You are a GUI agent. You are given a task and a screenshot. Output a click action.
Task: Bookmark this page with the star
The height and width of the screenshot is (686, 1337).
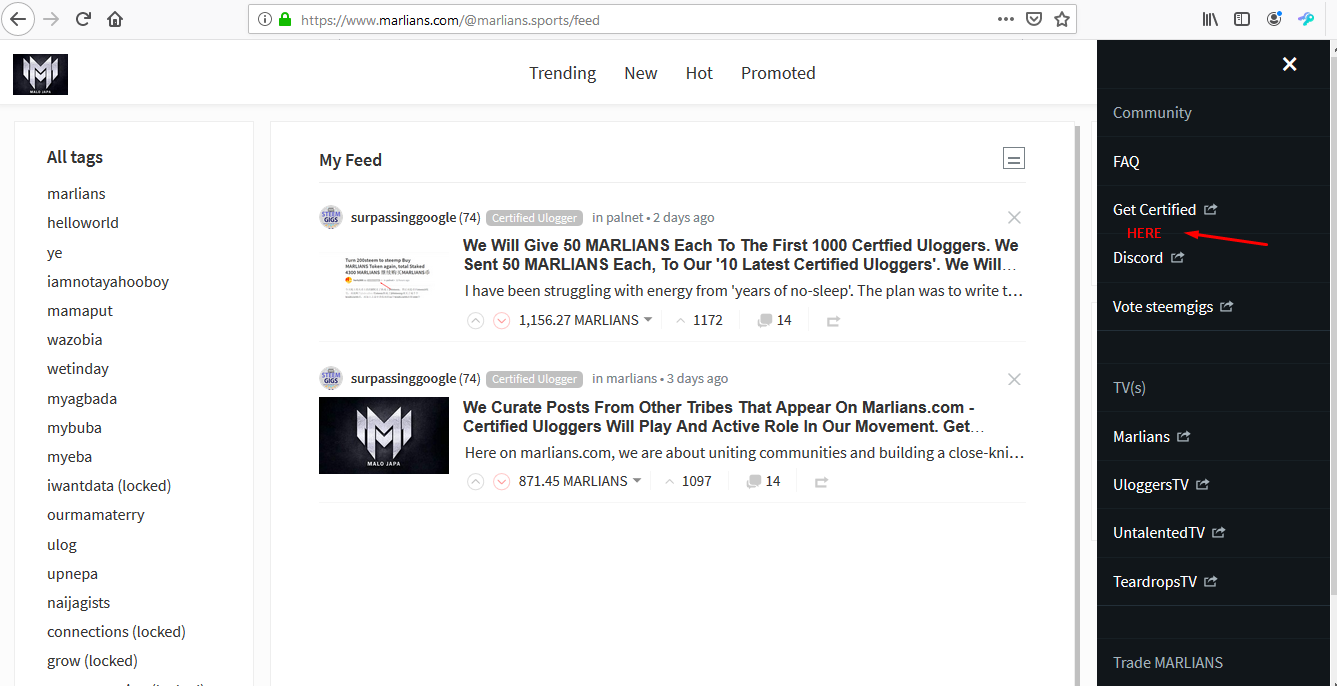(x=1062, y=19)
